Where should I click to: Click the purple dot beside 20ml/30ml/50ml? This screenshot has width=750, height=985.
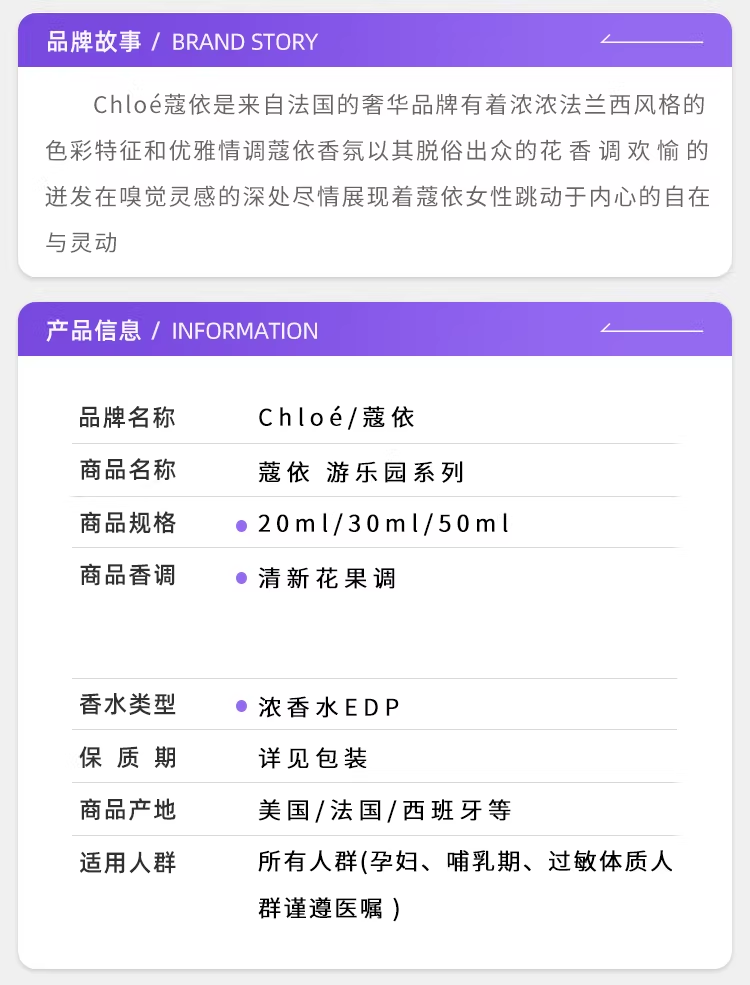click(x=241, y=526)
